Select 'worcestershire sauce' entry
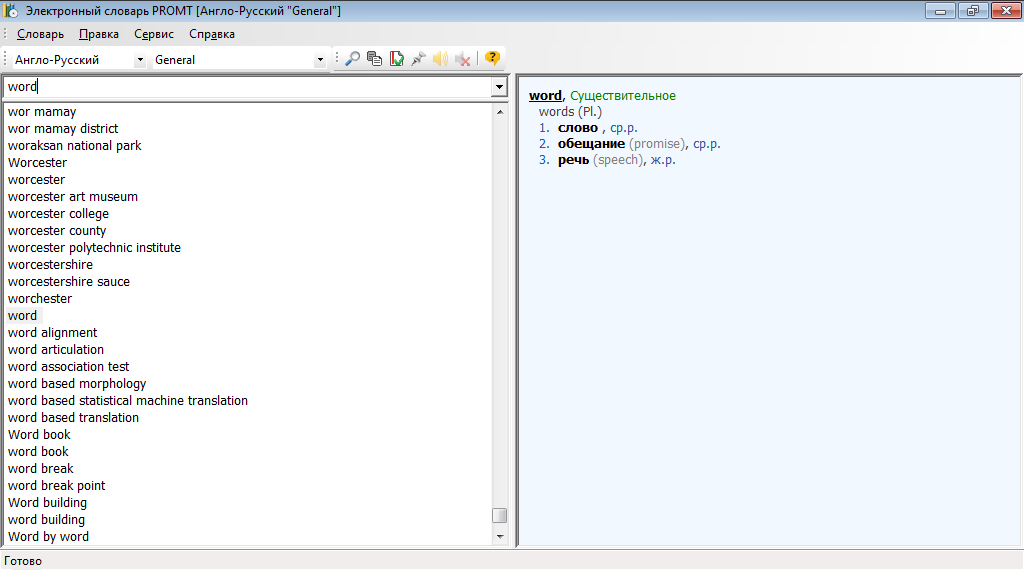This screenshot has height=570, width=1024. click(69, 281)
